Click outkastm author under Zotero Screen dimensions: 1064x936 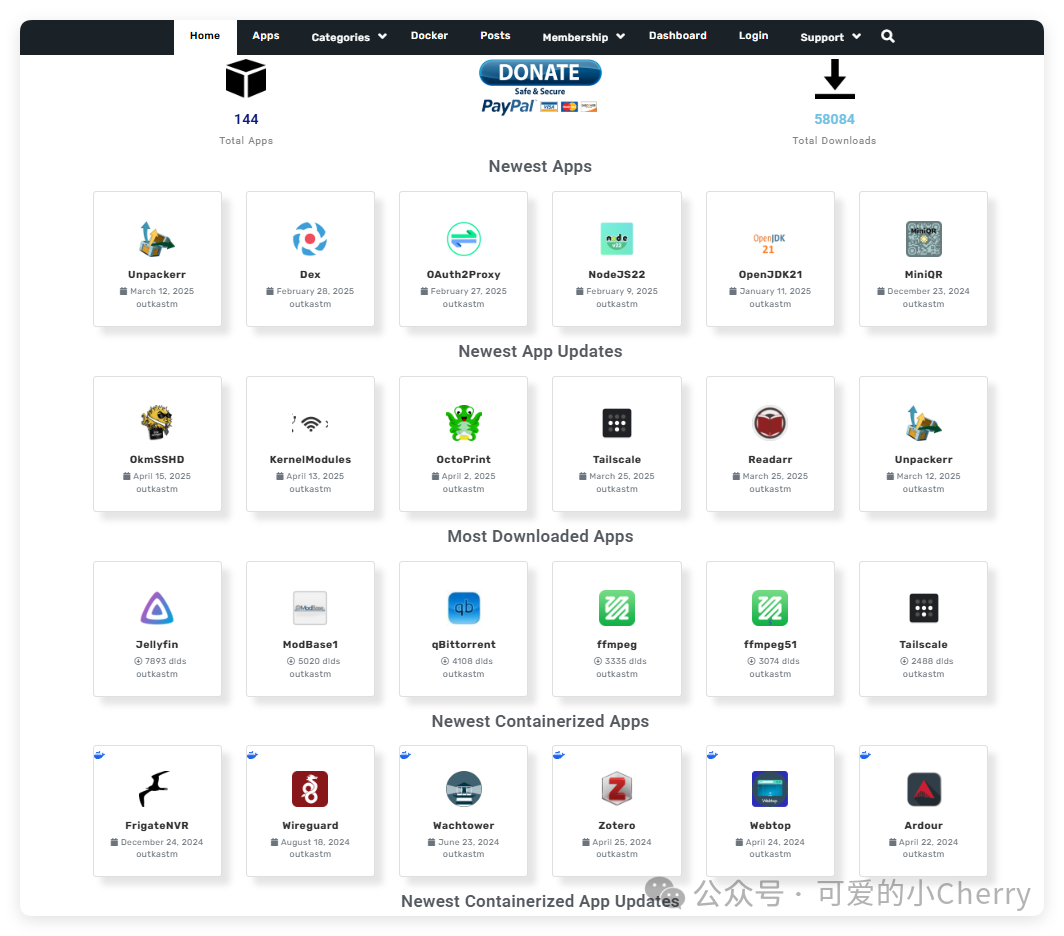point(617,855)
